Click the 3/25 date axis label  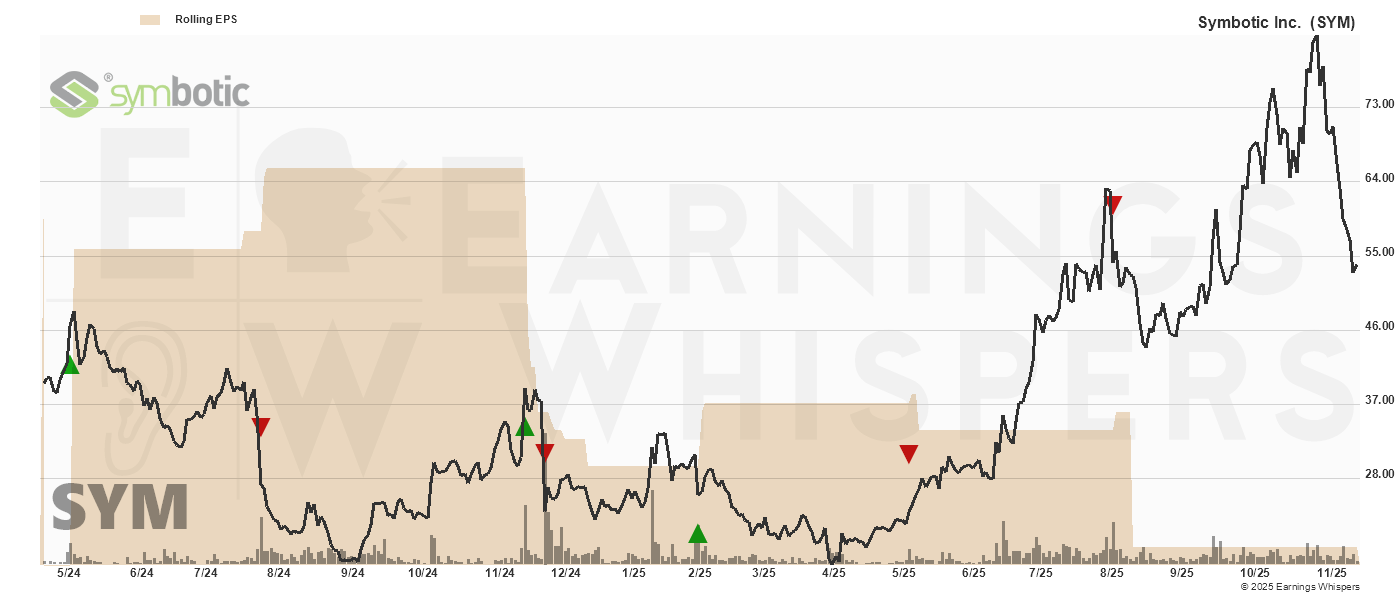point(763,573)
